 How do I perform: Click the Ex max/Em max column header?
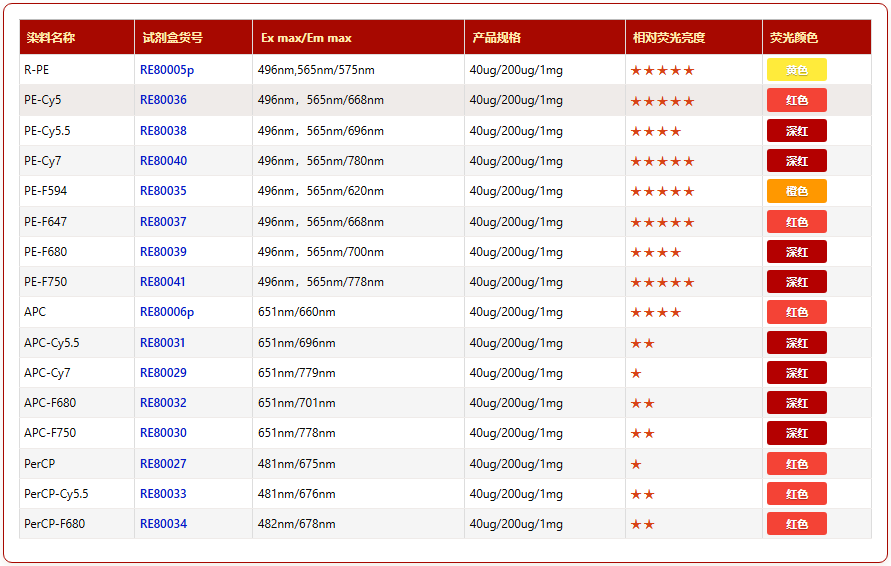click(306, 38)
